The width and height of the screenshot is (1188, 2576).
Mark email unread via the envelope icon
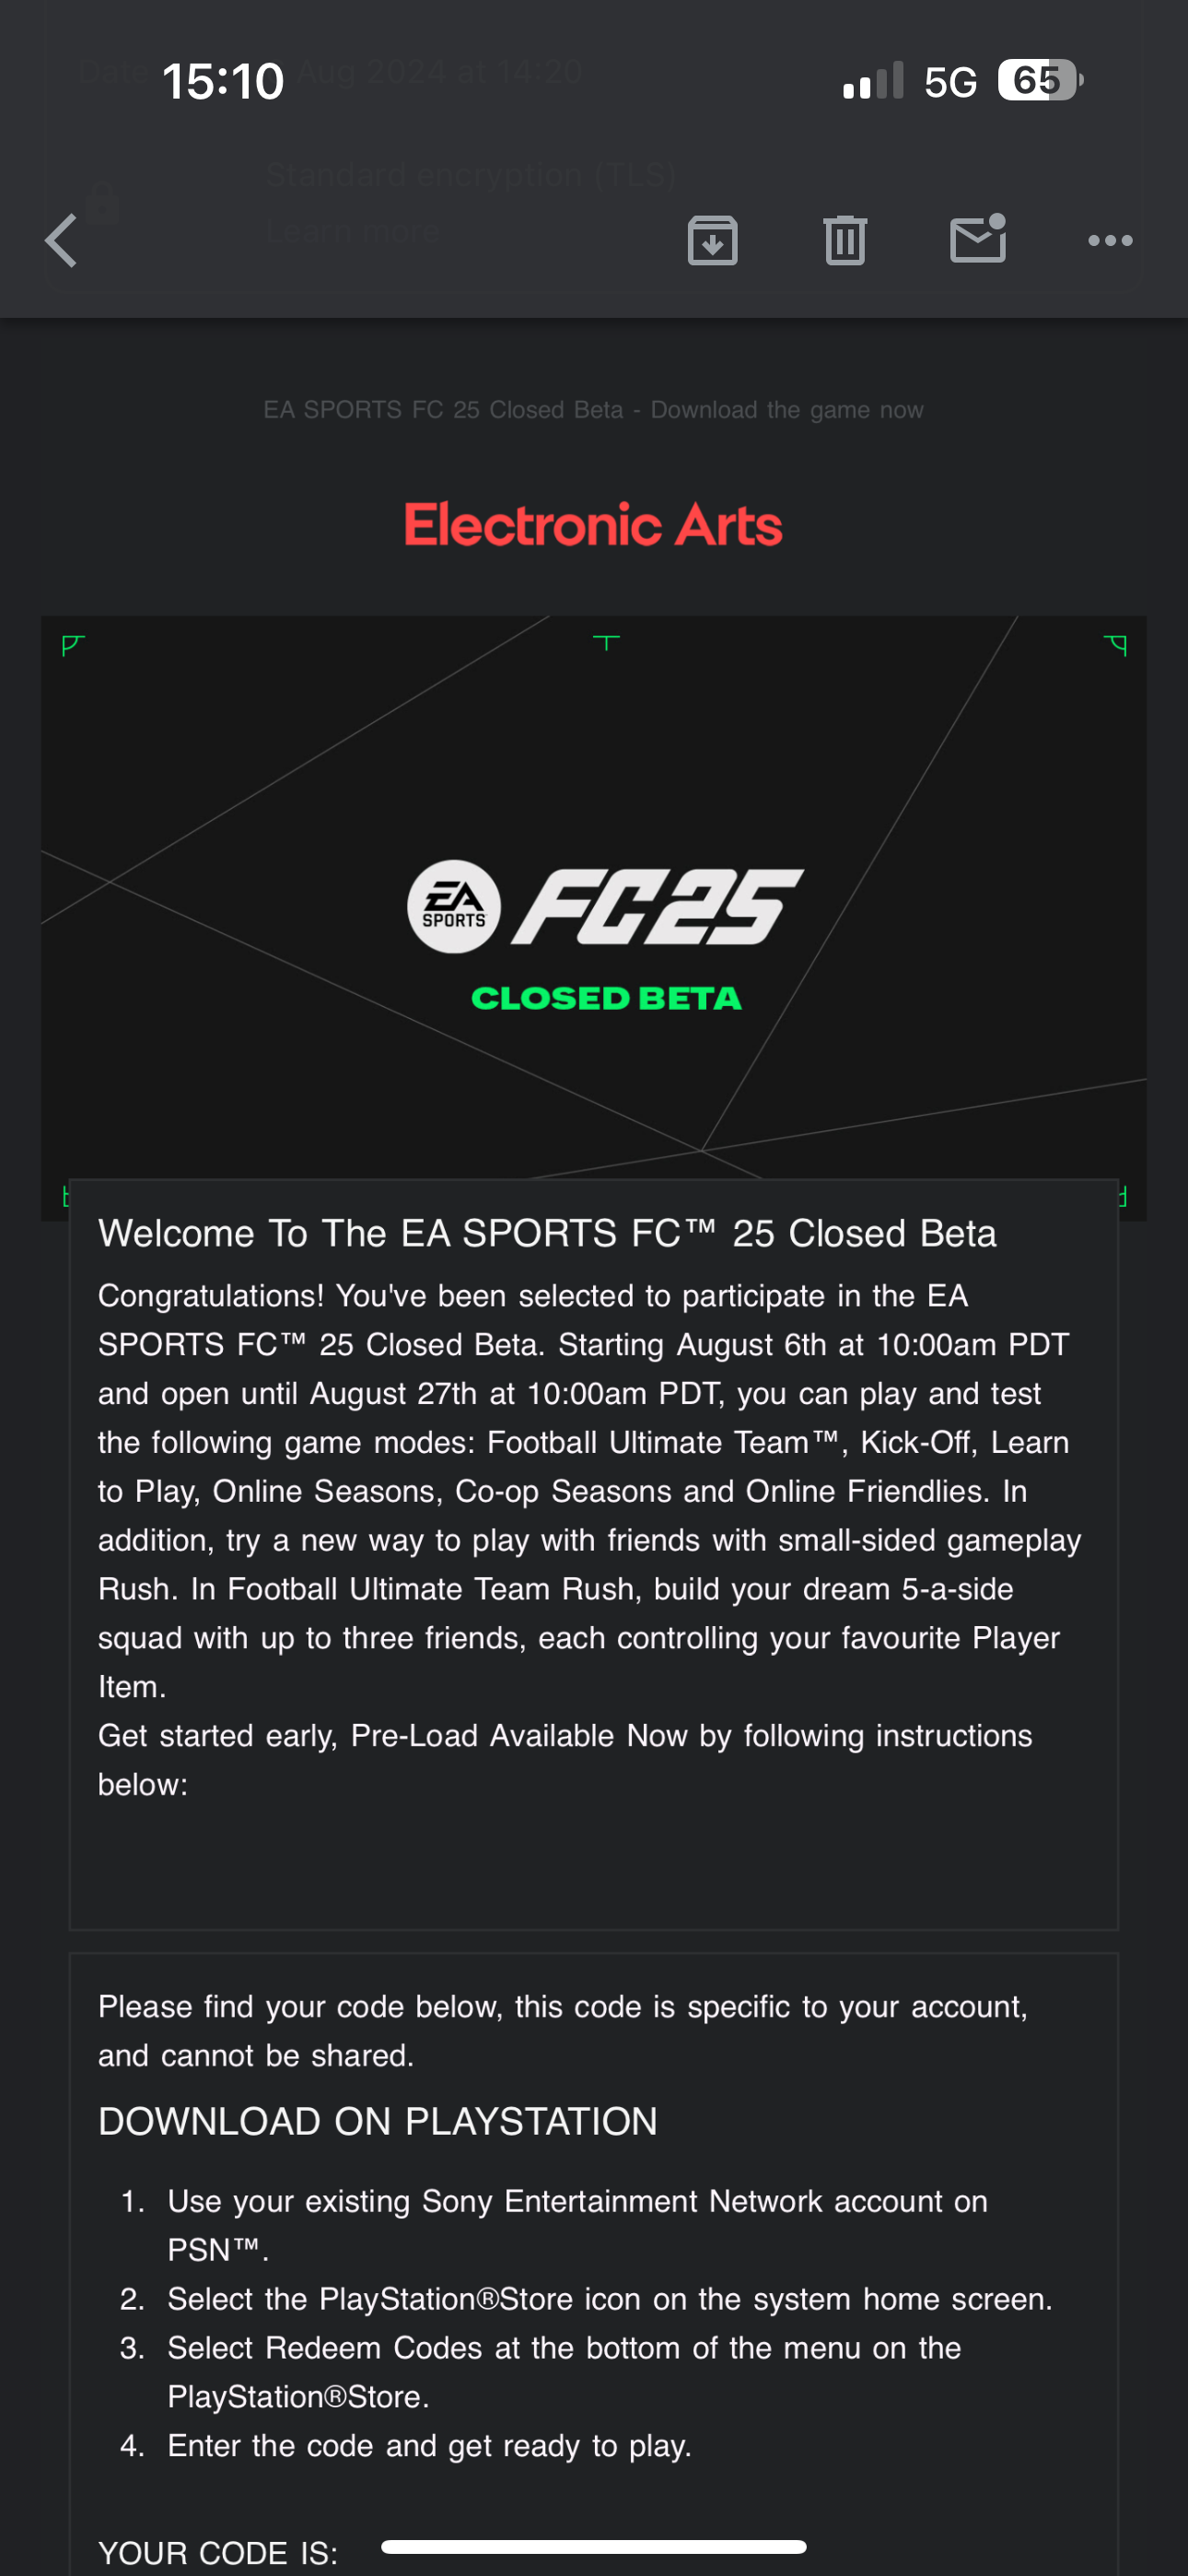[977, 240]
